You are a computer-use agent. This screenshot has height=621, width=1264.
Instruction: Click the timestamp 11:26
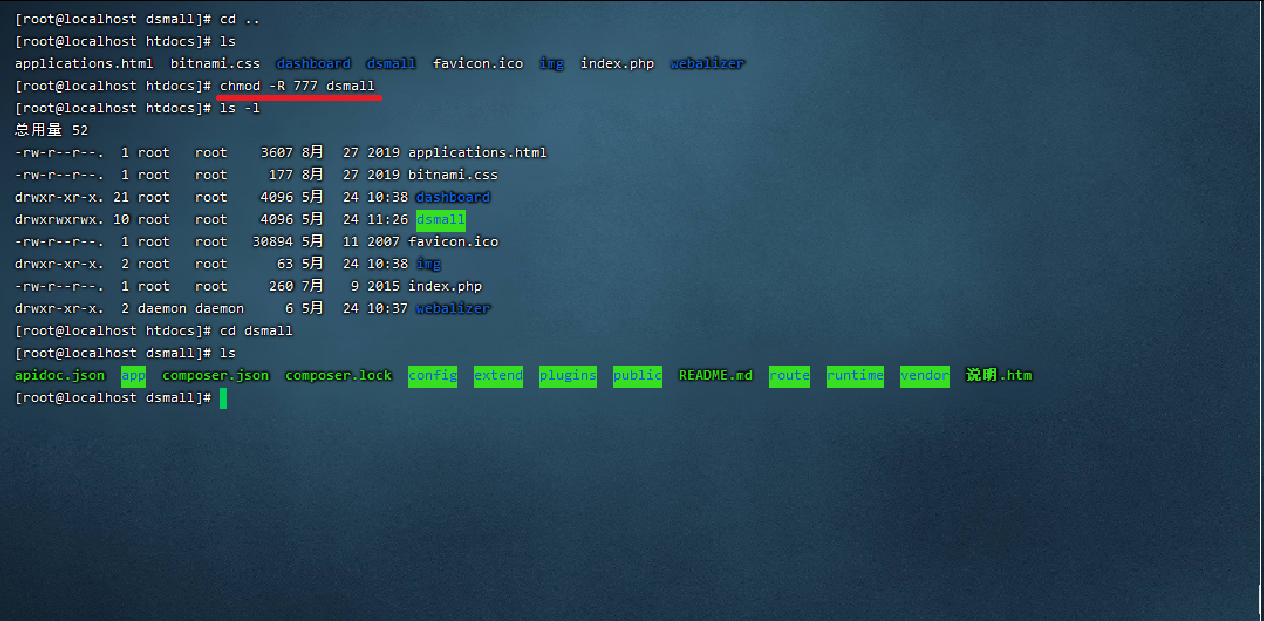click(387, 220)
